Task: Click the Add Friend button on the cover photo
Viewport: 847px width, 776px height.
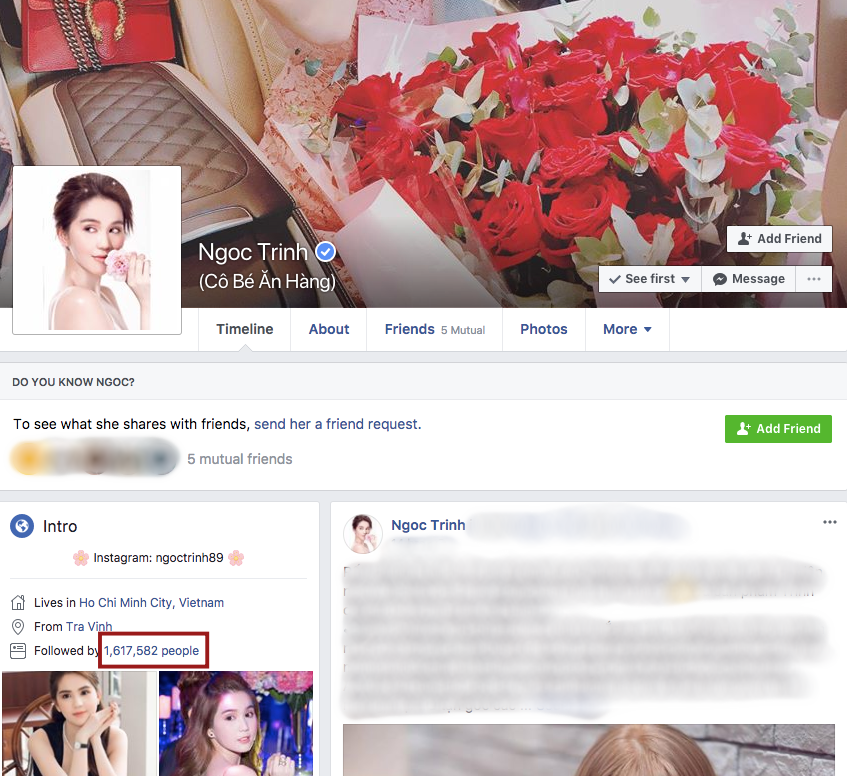Action: point(779,239)
